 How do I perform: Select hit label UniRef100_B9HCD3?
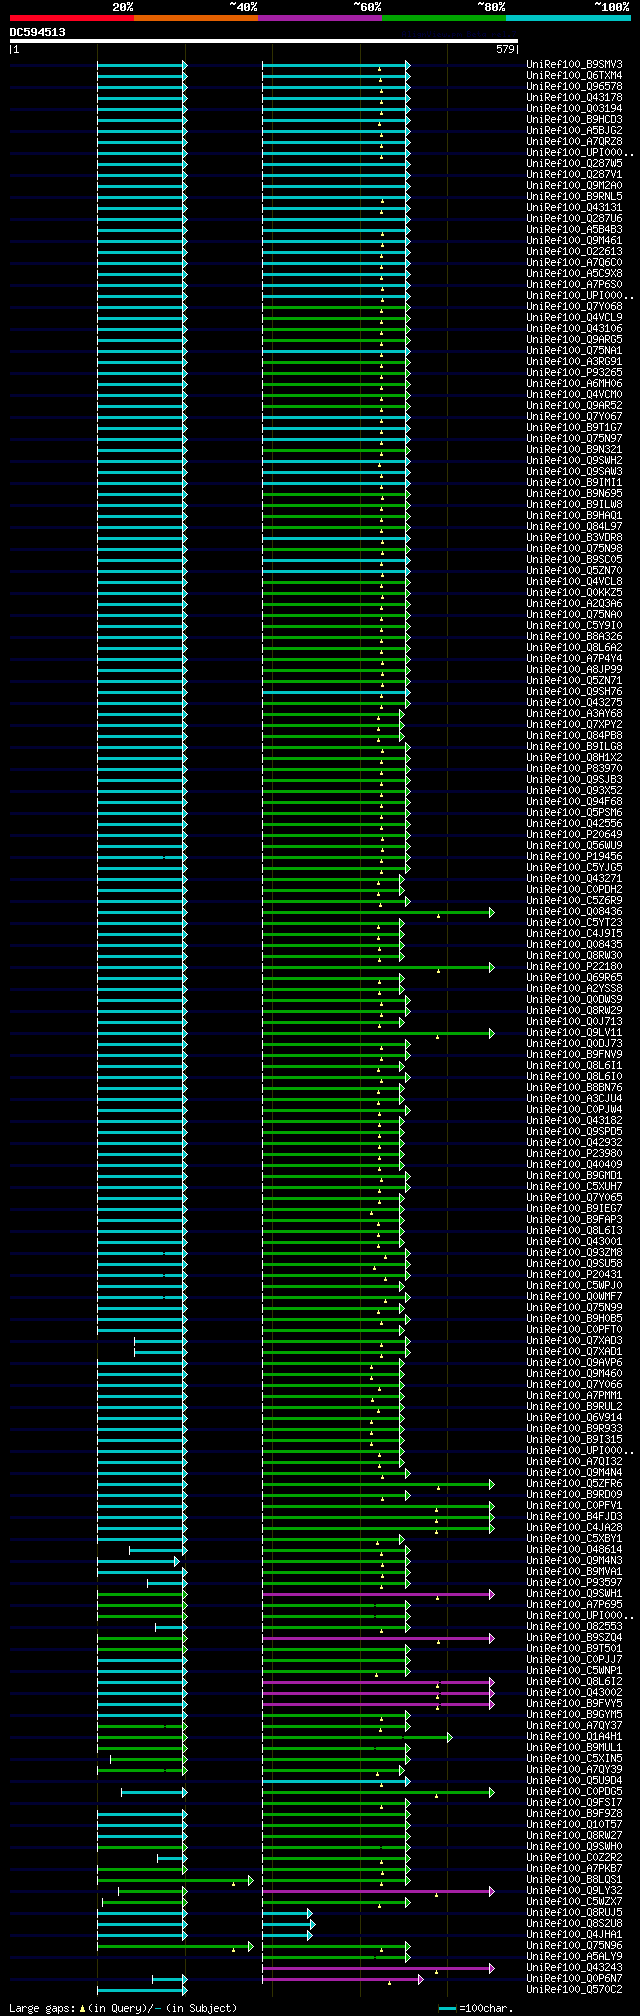point(574,119)
